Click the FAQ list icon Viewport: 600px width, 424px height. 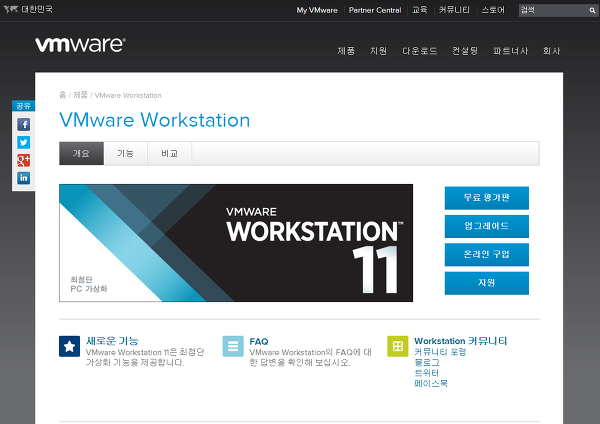pyautogui.click(x=233, y=346)
